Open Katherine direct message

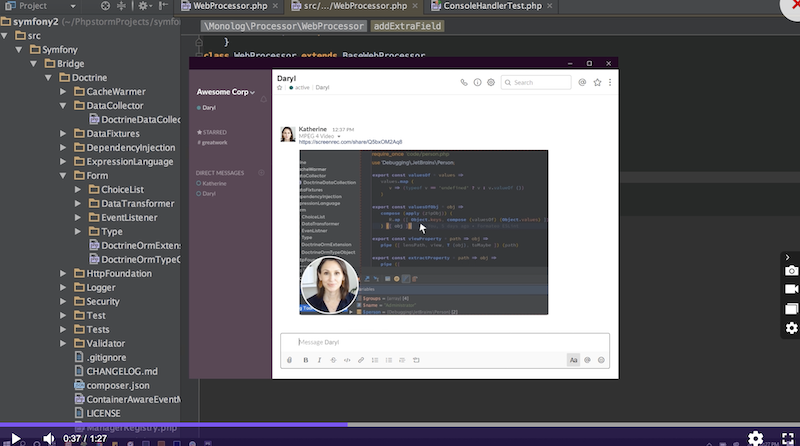point(211,183)
